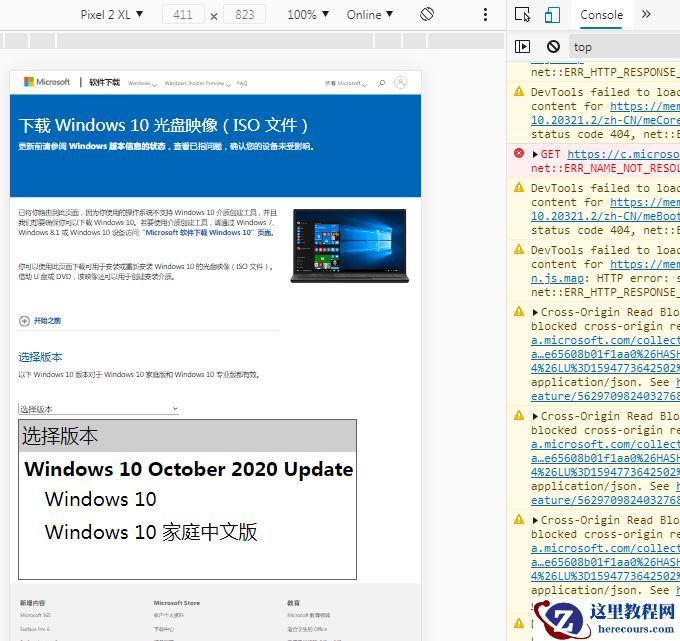This screenshot has width=680, height=641.
Task: Choose the 选择版本 placeholder option in list
Action: (187, 436)
